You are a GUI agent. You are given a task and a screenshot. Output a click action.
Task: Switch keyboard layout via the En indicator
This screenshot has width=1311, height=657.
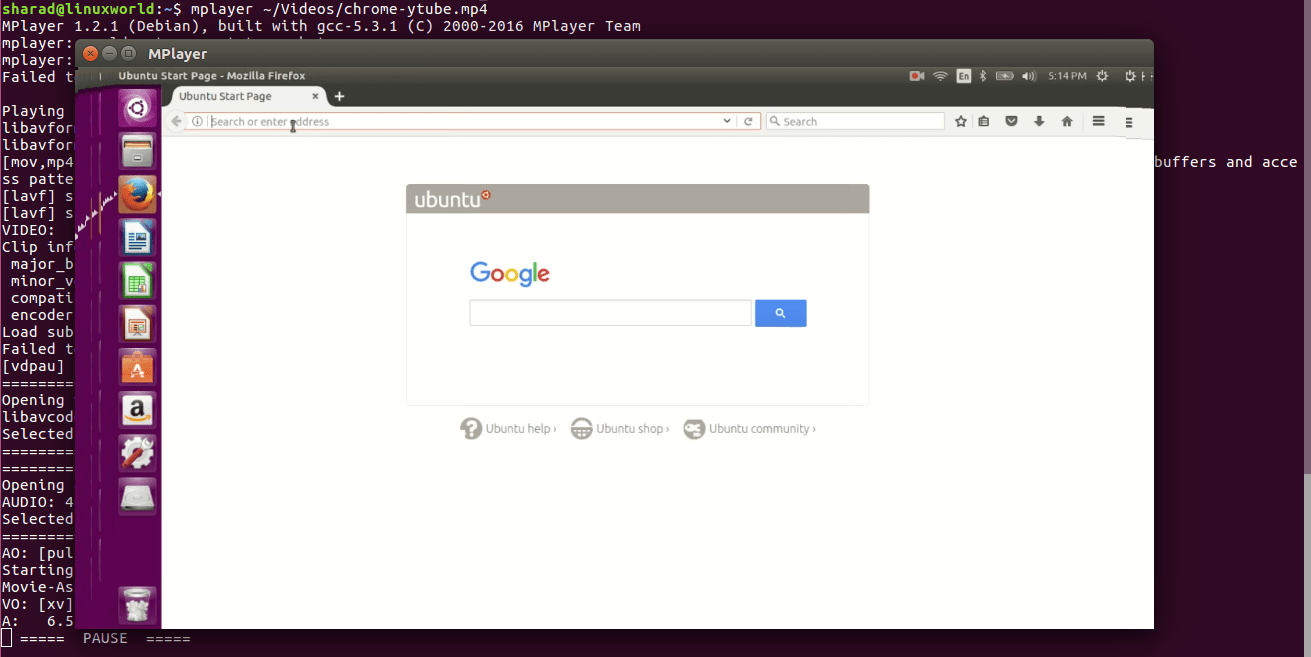coord(963,75)
